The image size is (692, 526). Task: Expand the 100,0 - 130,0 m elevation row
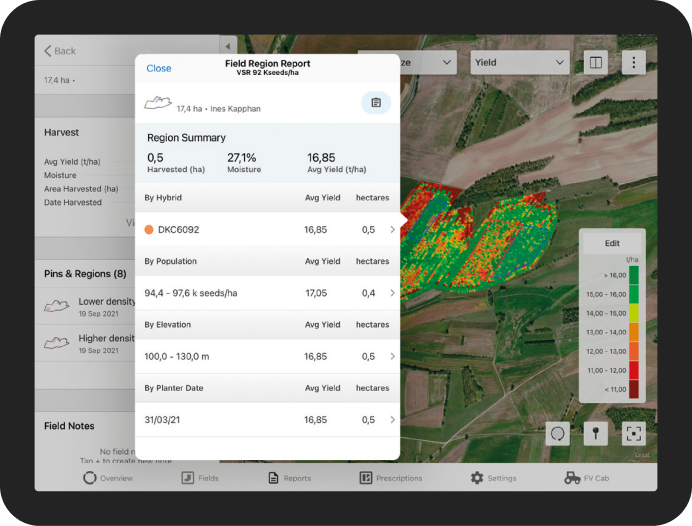tap(392, 356)
